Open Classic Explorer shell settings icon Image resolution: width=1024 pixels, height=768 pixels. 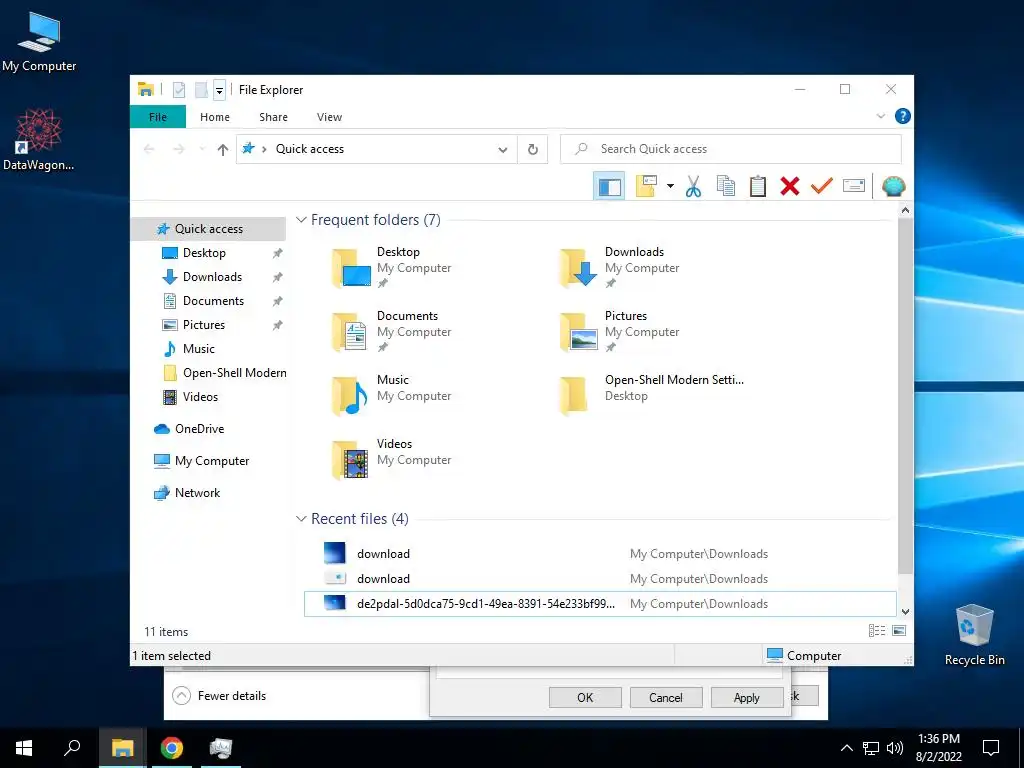[x=893, y=186]
